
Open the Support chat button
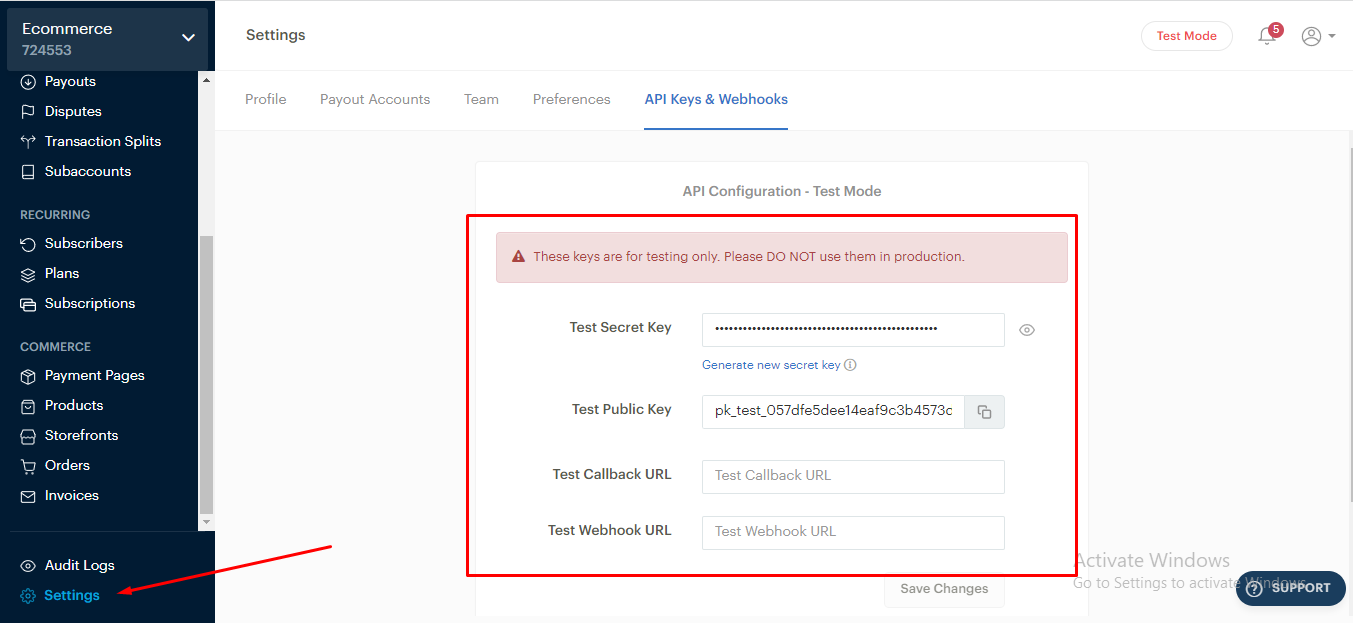click(x=1289, y=588)
